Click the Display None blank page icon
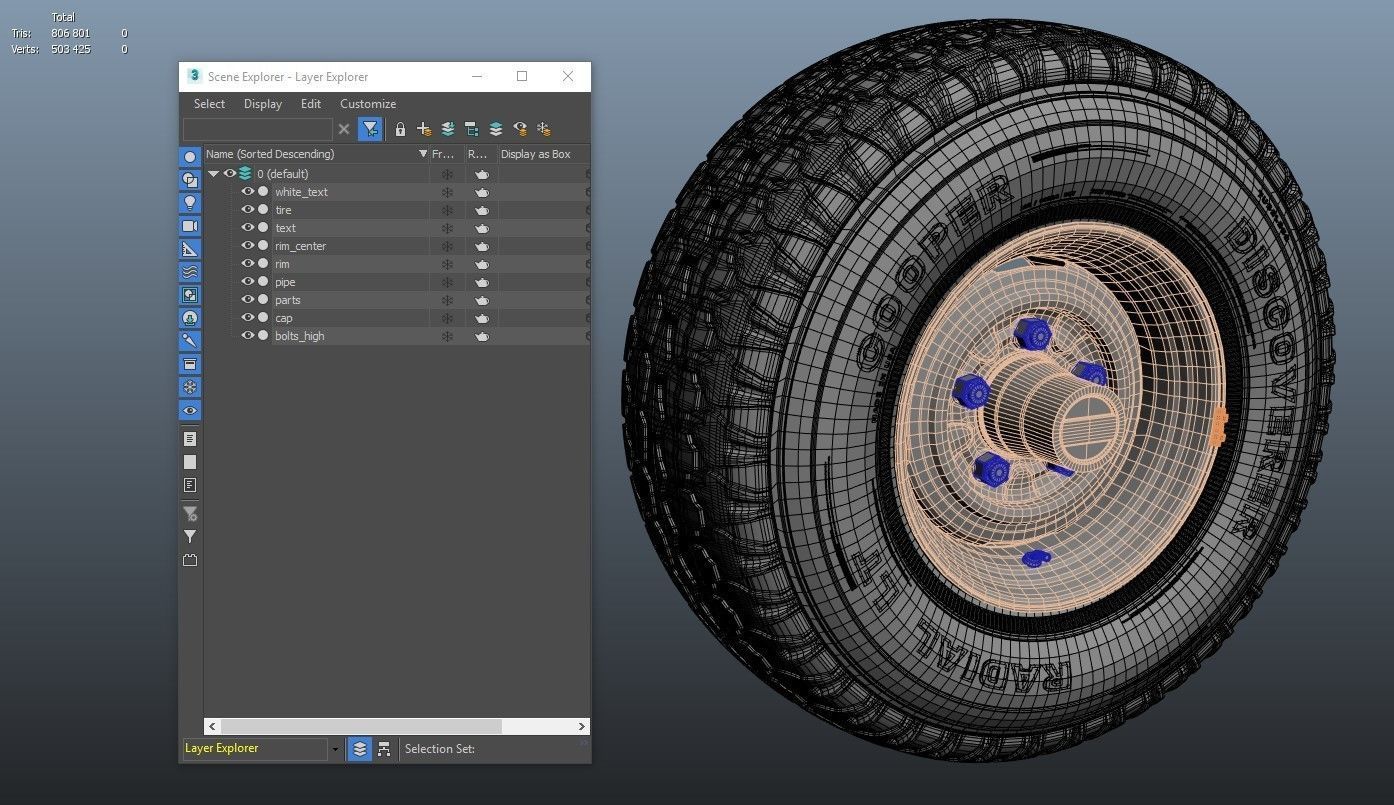 (190, 462)
